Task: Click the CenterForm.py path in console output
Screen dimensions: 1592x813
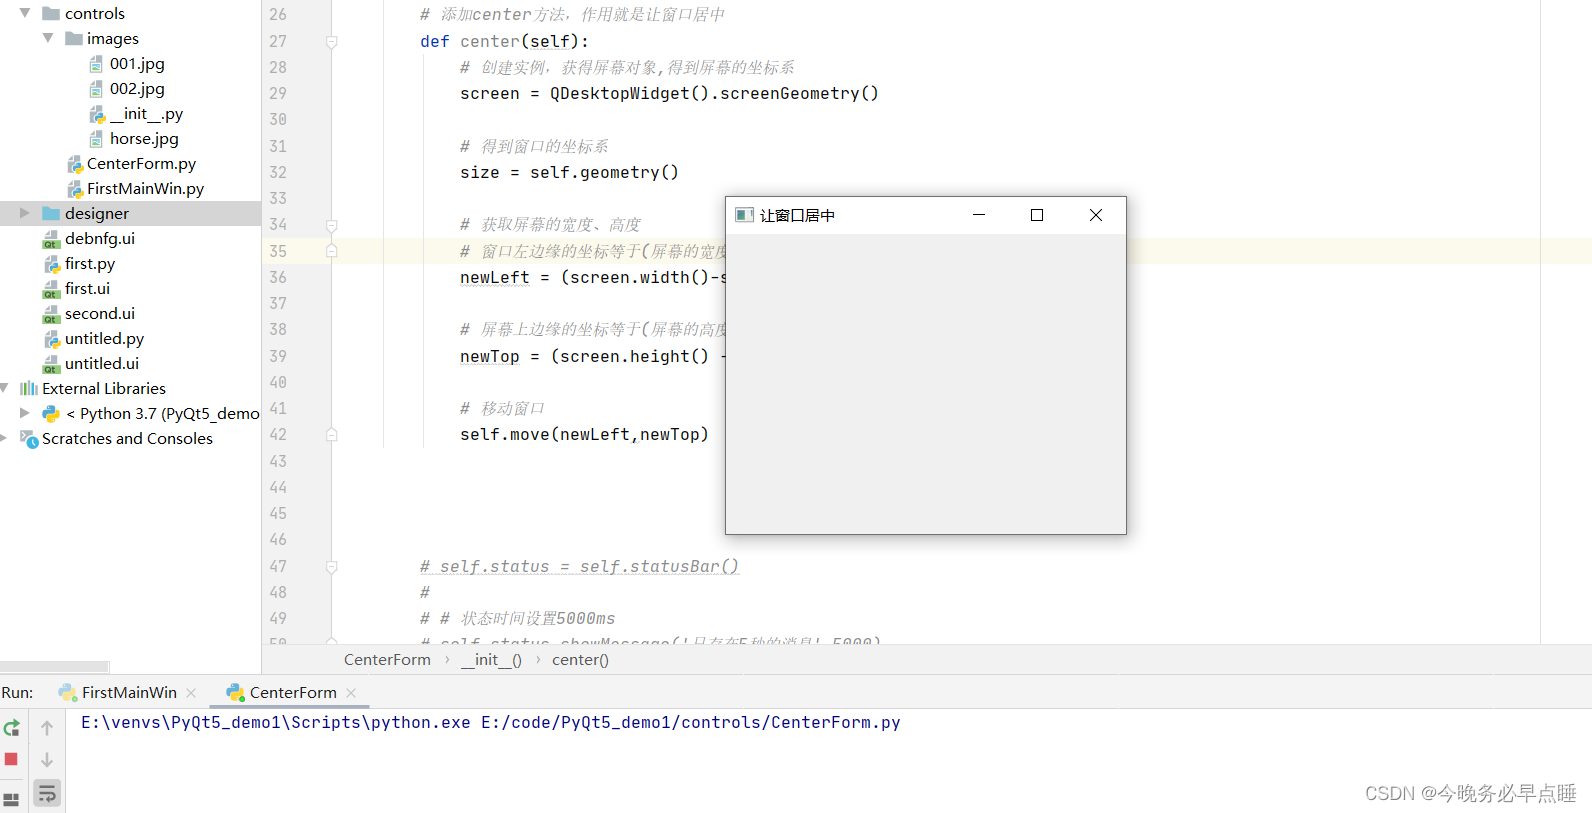Action: coord(691,722)
